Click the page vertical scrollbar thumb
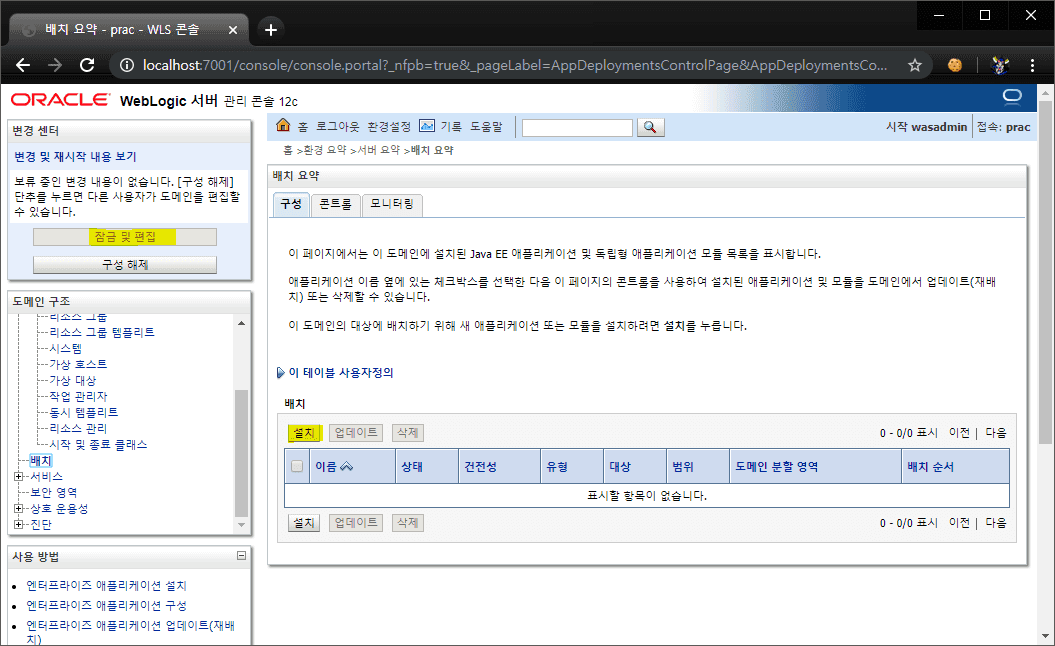 [1045, 273]
